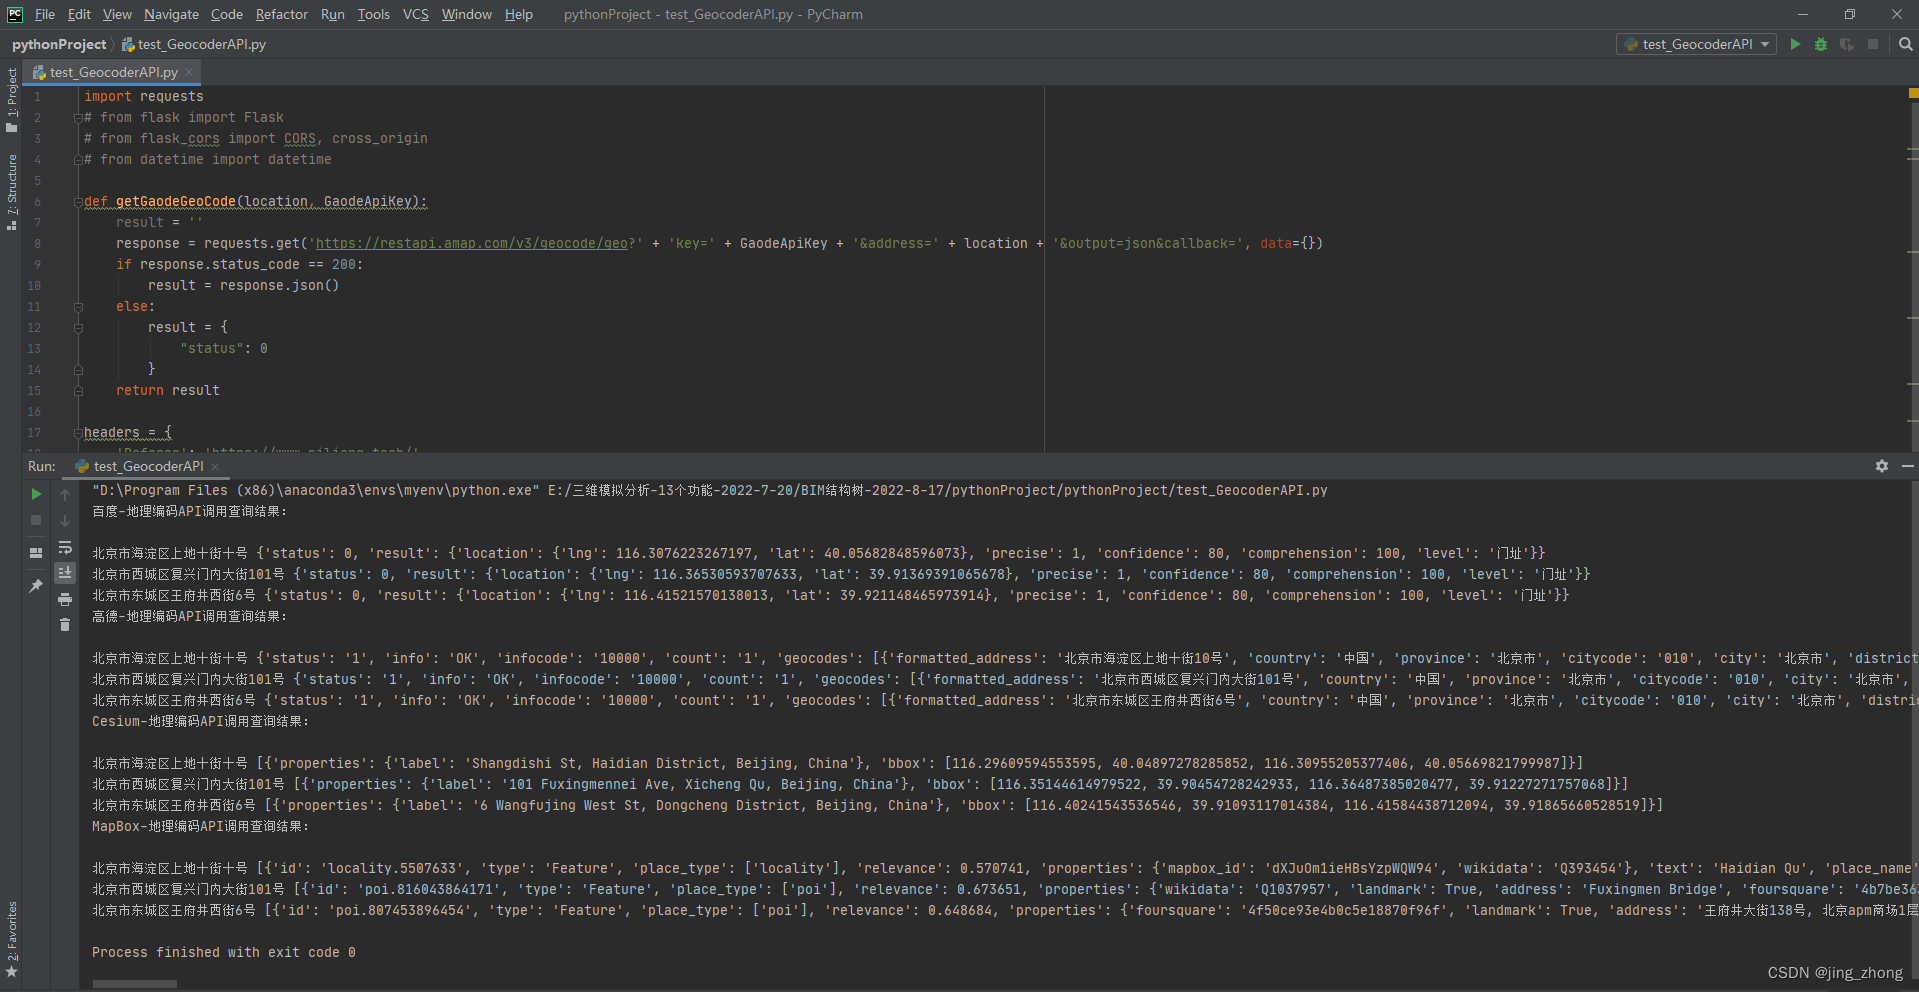This screenshot has height=992, width=1919.
Task: Collapse getGaodeGeoCode function on line 6
Action: (x=78, y=201)
